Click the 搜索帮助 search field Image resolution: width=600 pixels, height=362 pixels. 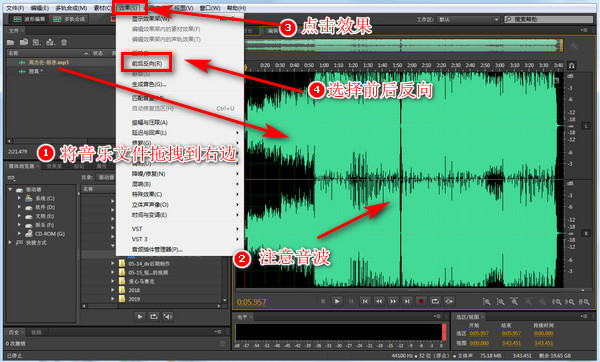click(x=548, y=19)
